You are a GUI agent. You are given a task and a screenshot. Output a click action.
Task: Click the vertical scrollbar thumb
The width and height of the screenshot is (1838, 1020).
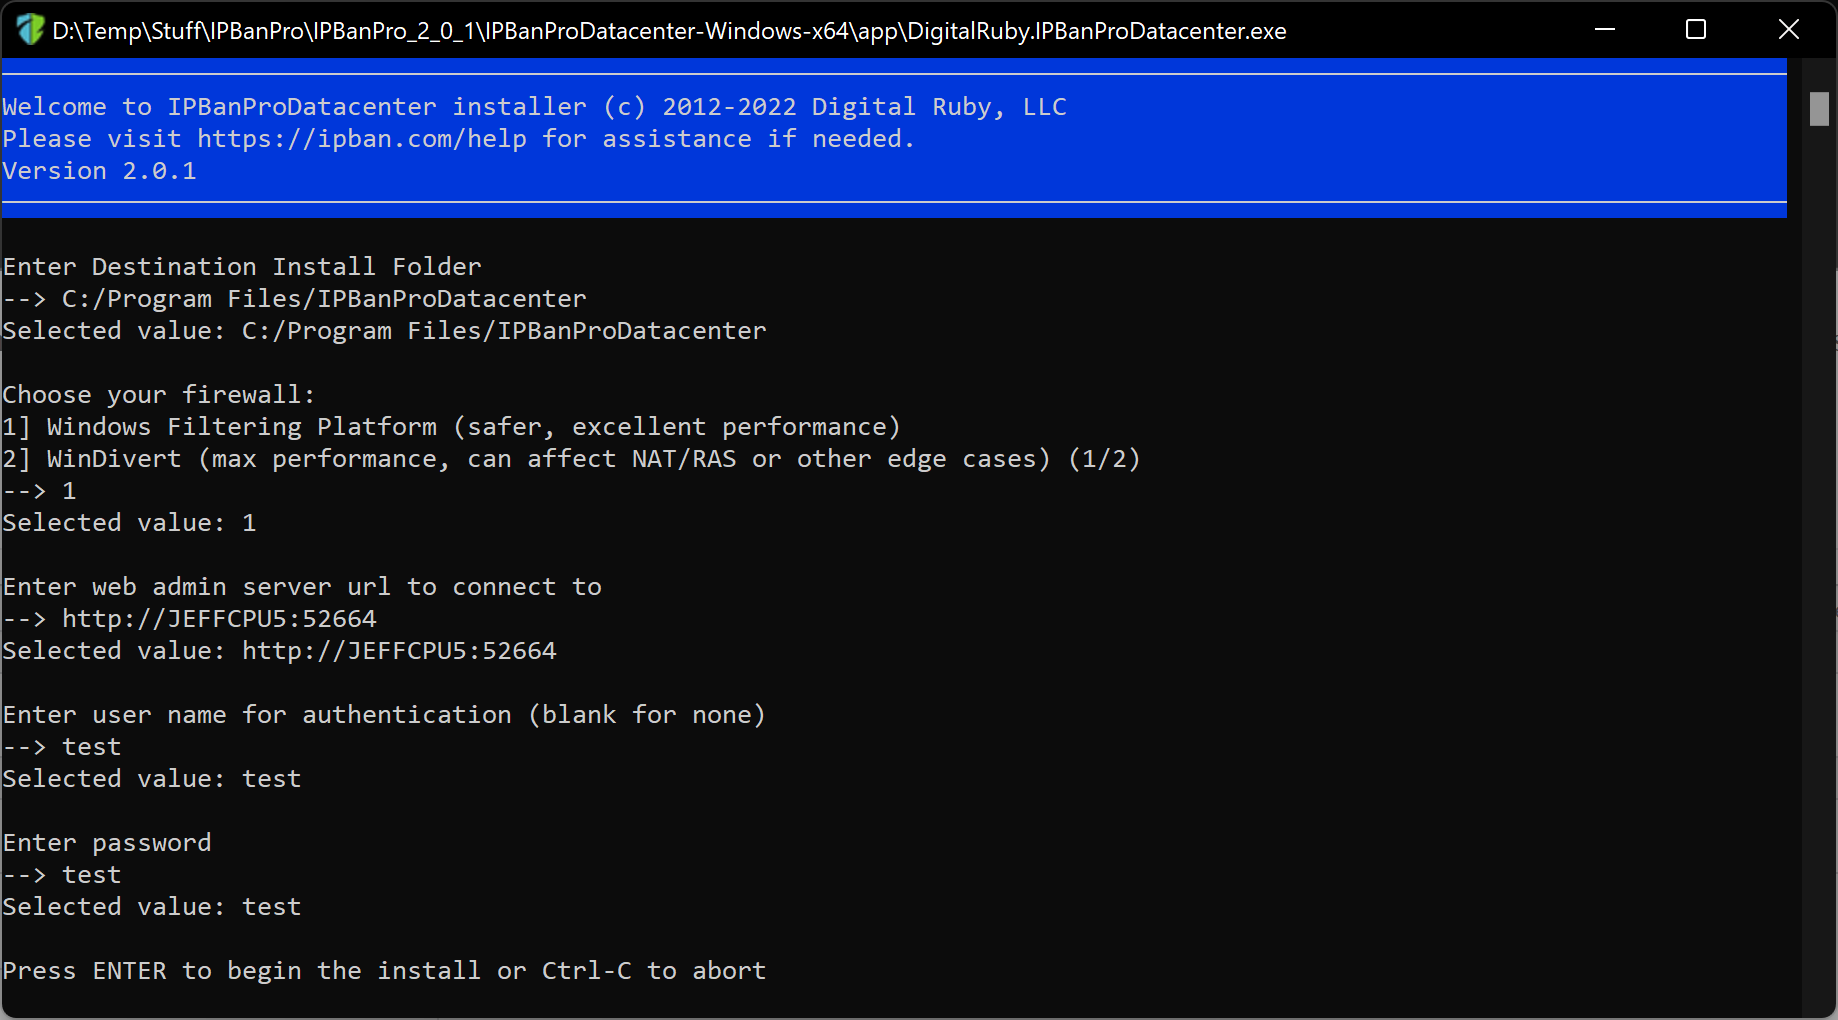(1819, 109)
